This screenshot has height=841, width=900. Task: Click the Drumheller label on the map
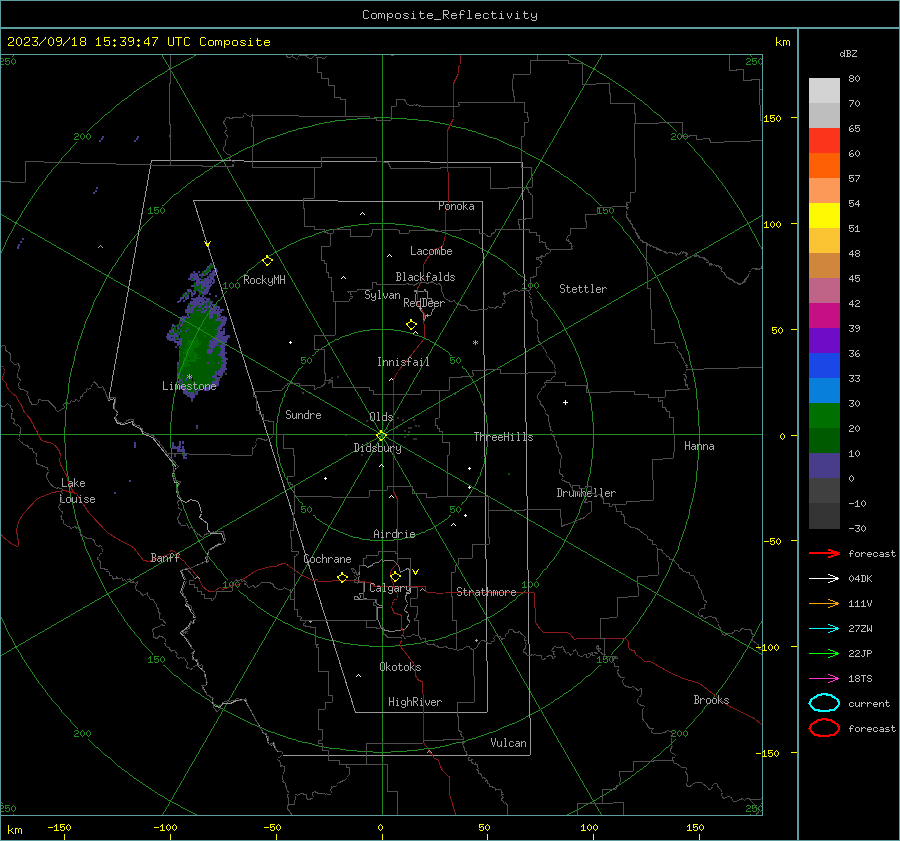(x=586, y=493)
